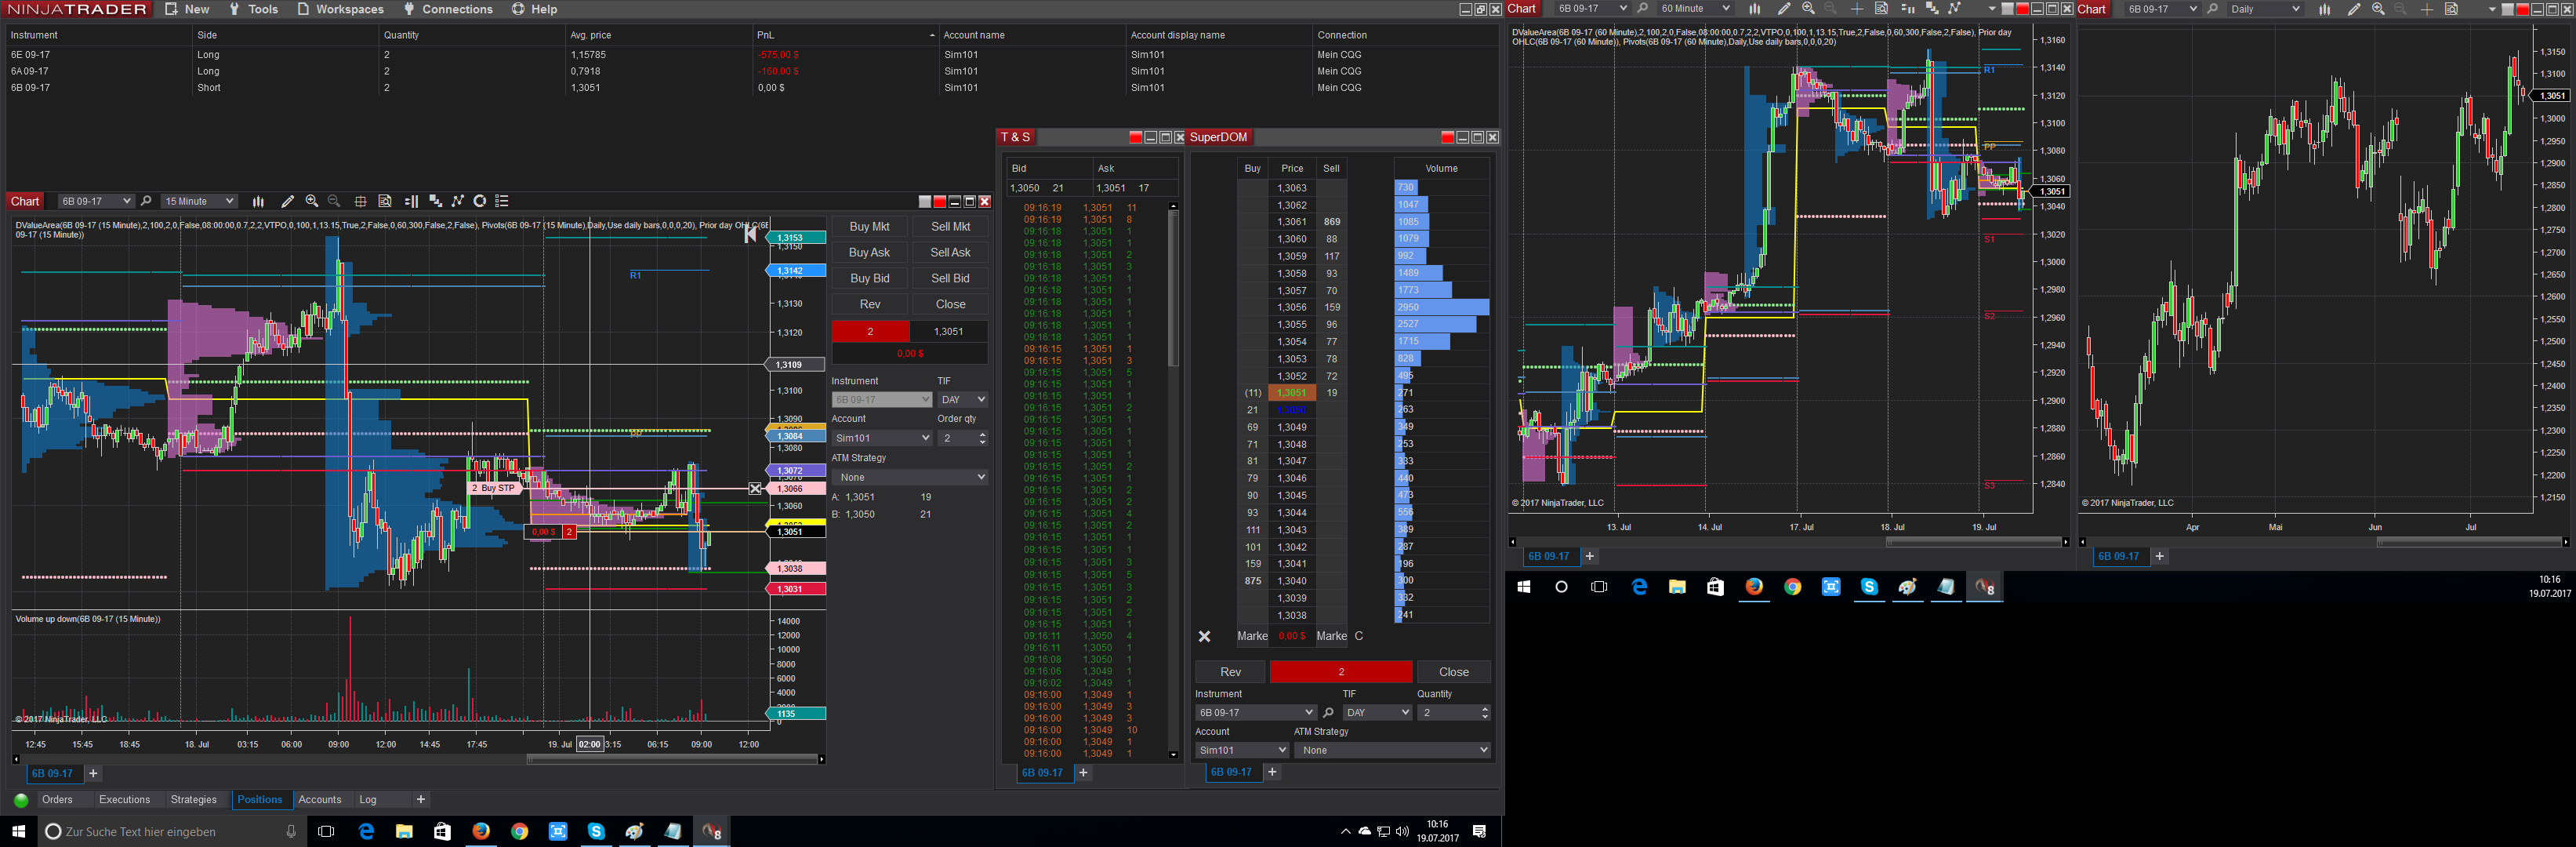Expand the Daily interval dropdown
2576x847 pixels.
point(2295,9)
